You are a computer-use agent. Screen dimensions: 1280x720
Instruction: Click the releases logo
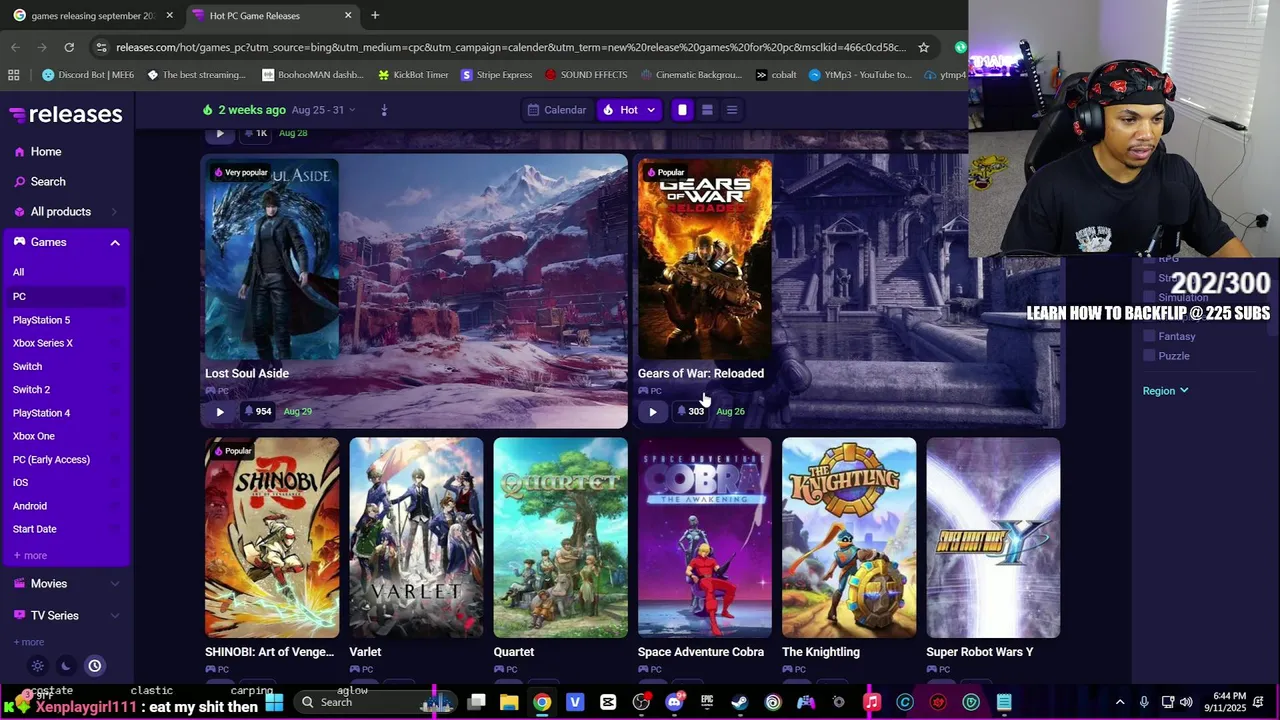click(66, 114)
